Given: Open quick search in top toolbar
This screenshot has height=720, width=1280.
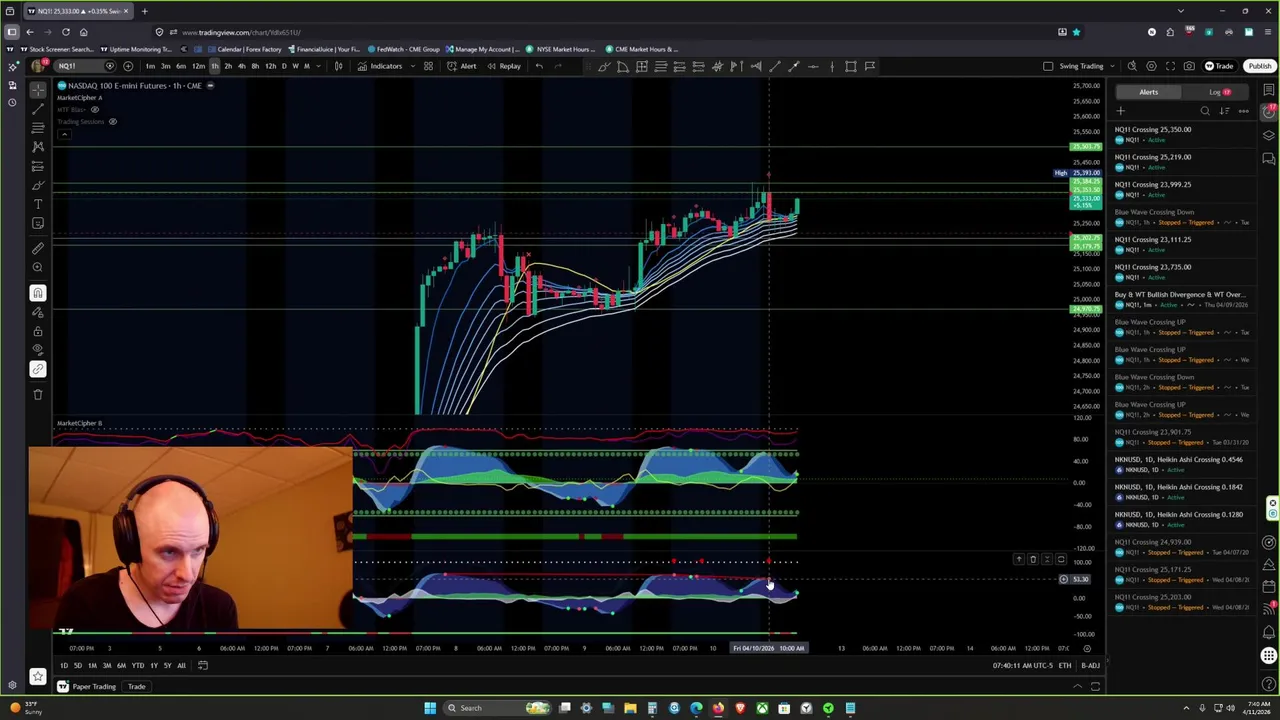Looking at the screenshot, I should click(x=1132, y=66).
